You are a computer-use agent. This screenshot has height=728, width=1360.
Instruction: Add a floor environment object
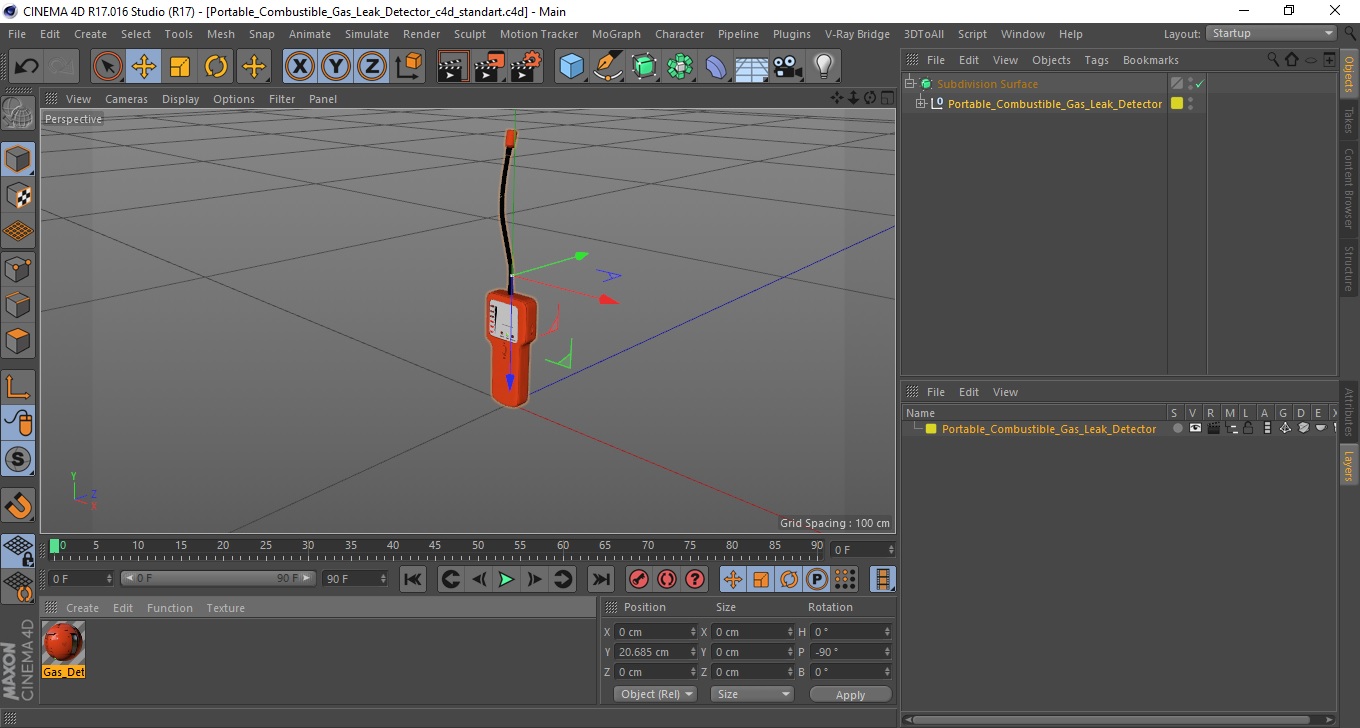click(751, 67)
